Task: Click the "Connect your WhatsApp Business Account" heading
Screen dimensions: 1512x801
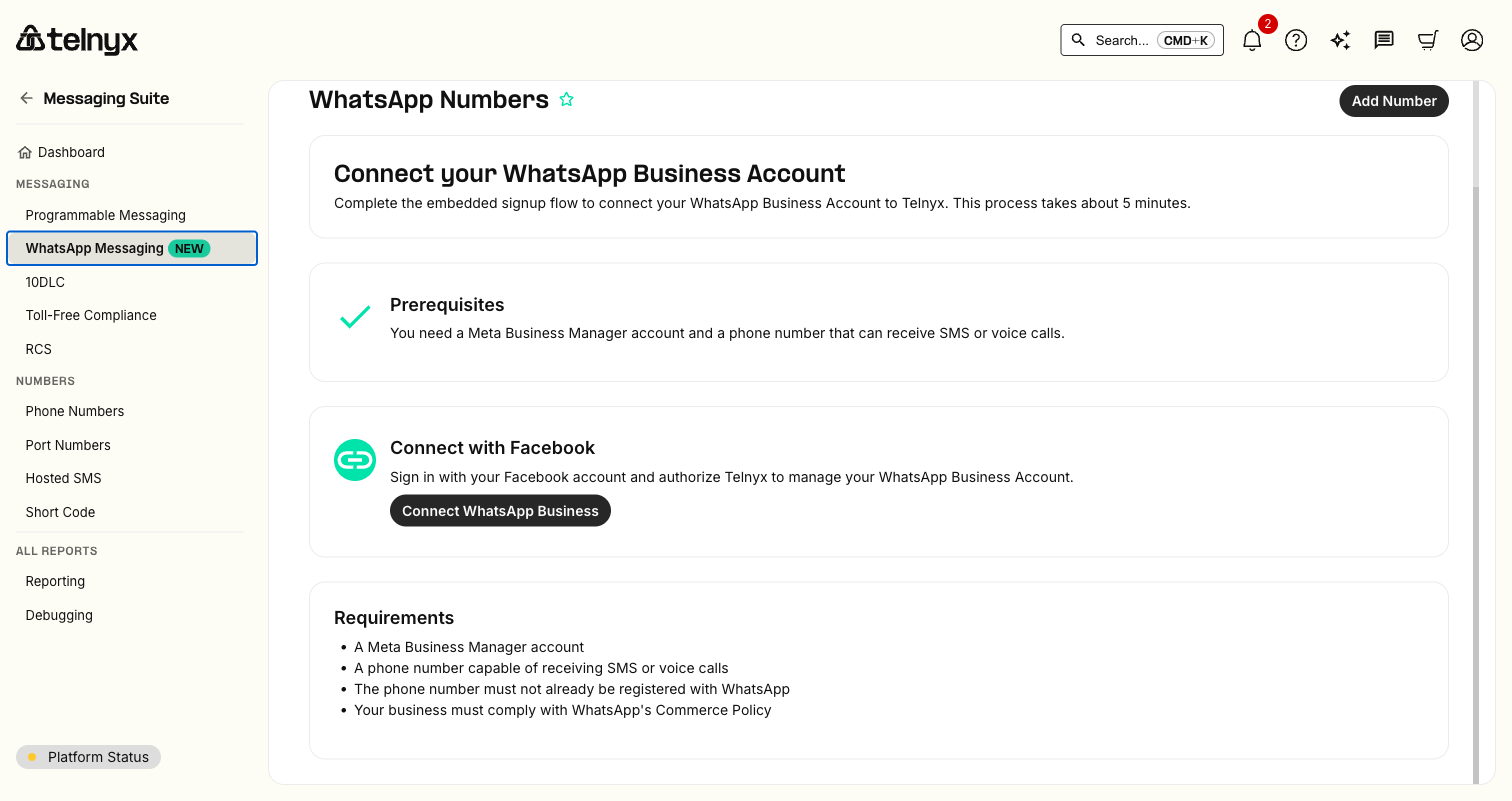Action: (x=590, y=173)
